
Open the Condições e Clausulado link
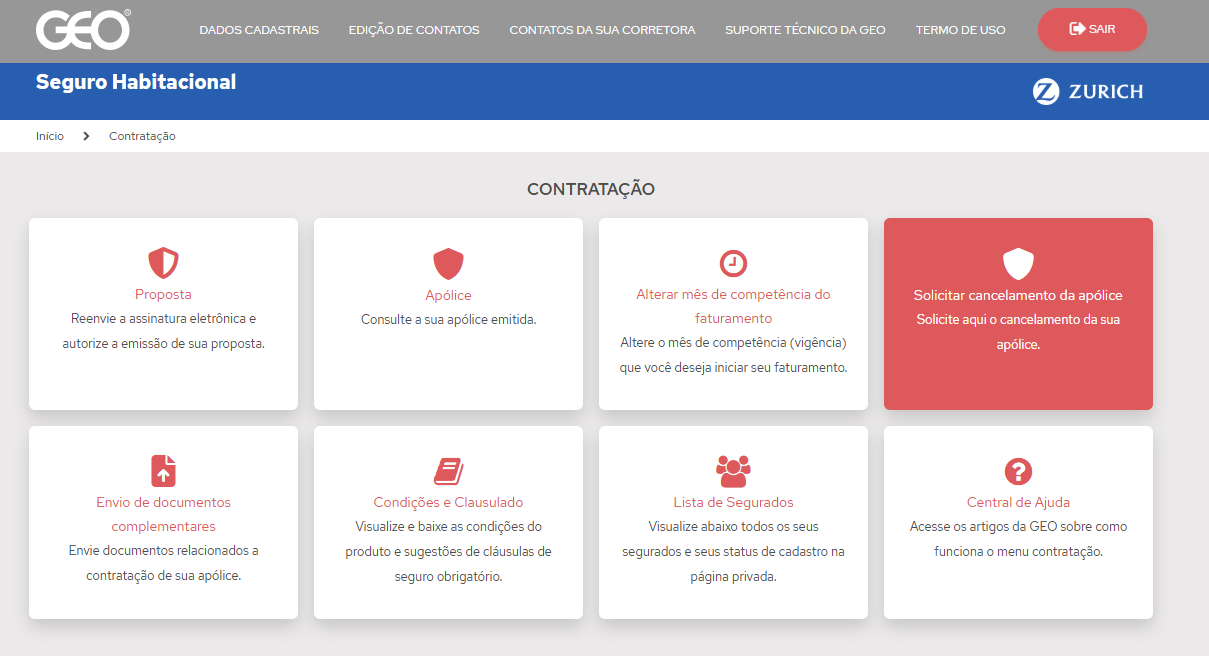tap(448, 502)
